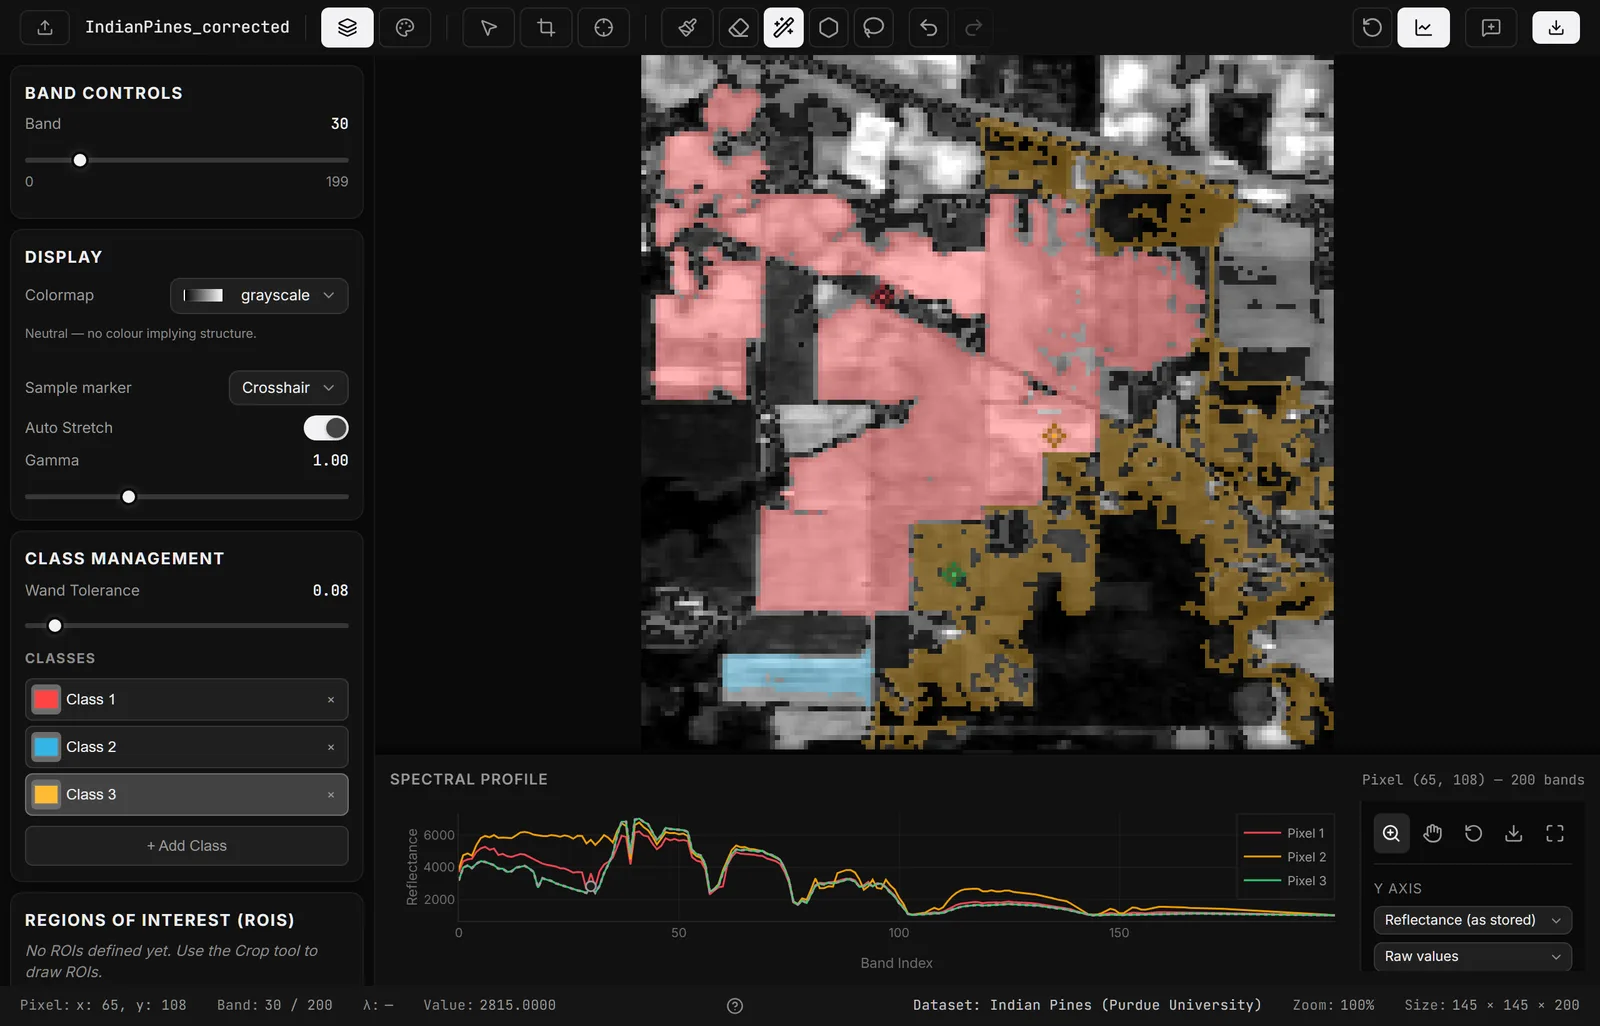This screenshot has width=1600, height=1026.
Task: Click the Class 1 red color swatch
Action: pos(46,700)
